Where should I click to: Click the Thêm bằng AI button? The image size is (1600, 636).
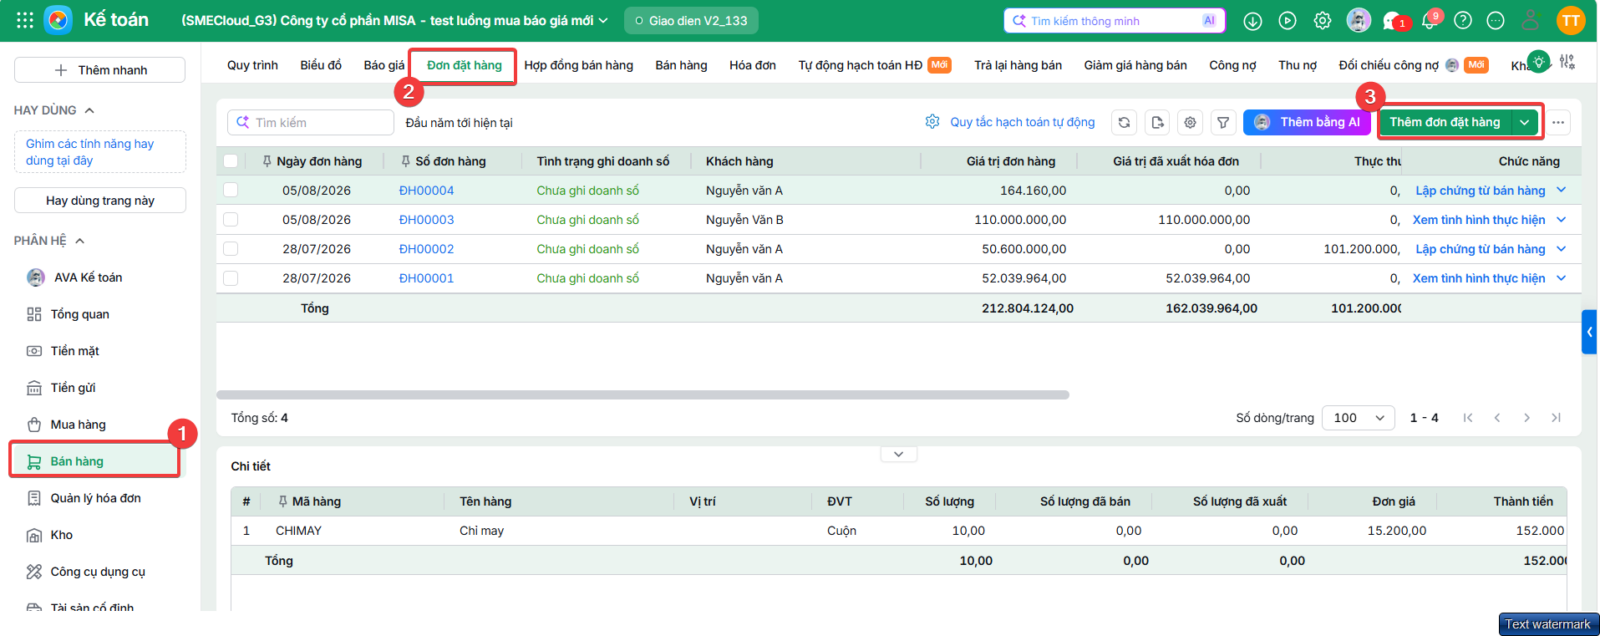coord(1307,122)
